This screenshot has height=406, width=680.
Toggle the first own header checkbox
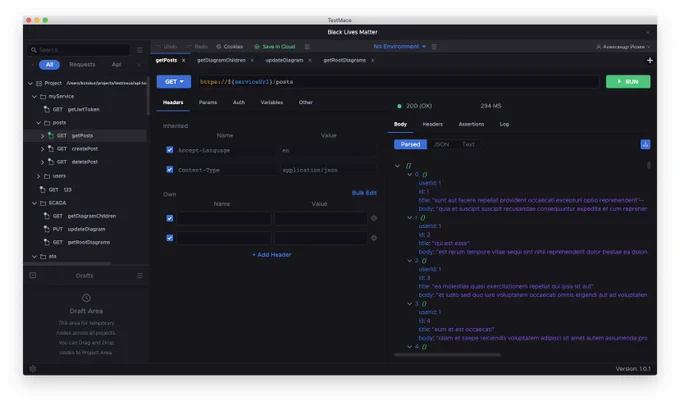click(170, 218)
